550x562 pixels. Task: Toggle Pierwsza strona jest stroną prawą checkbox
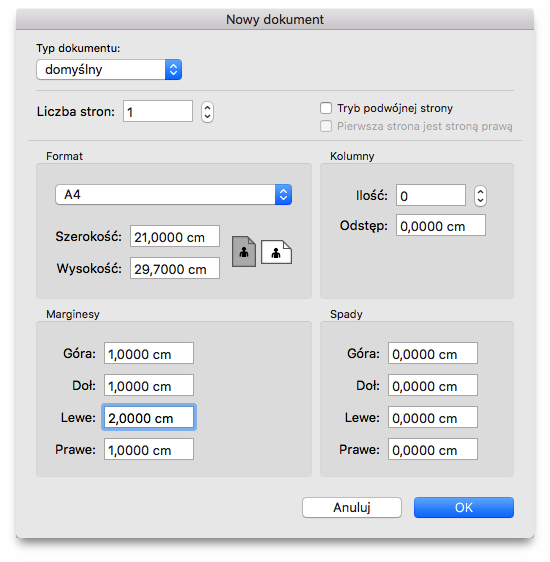pyautogui.click(x=326, y=126)
